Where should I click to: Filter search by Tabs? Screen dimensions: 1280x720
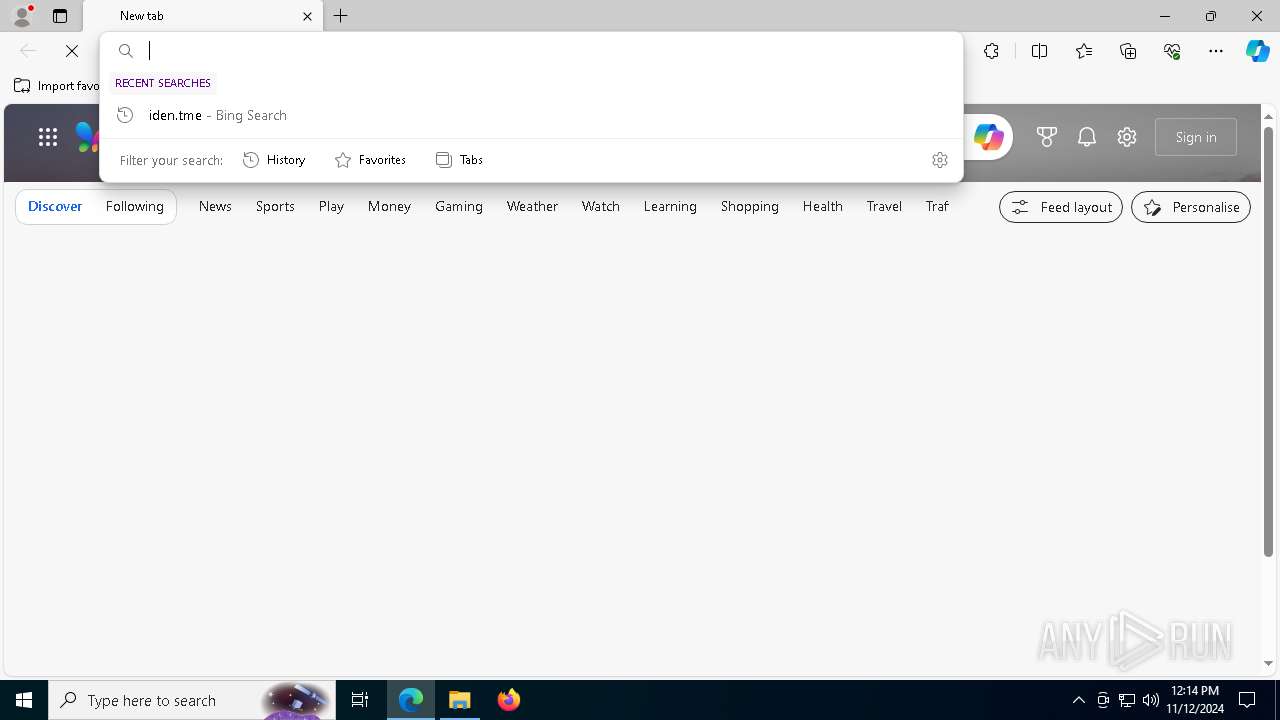pos(459,160)
